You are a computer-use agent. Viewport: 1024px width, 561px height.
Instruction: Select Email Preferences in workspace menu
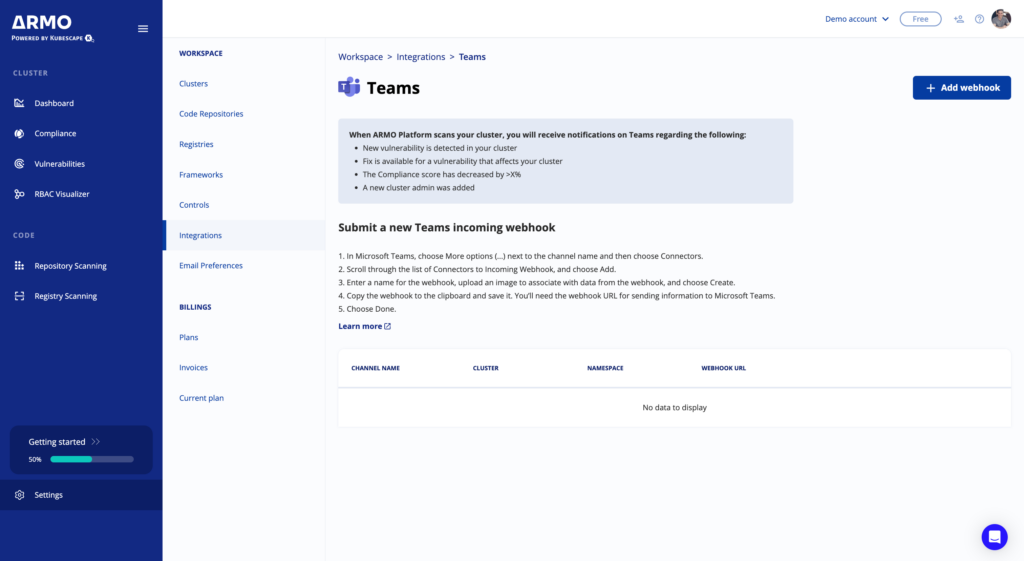(x=211, y=266)
